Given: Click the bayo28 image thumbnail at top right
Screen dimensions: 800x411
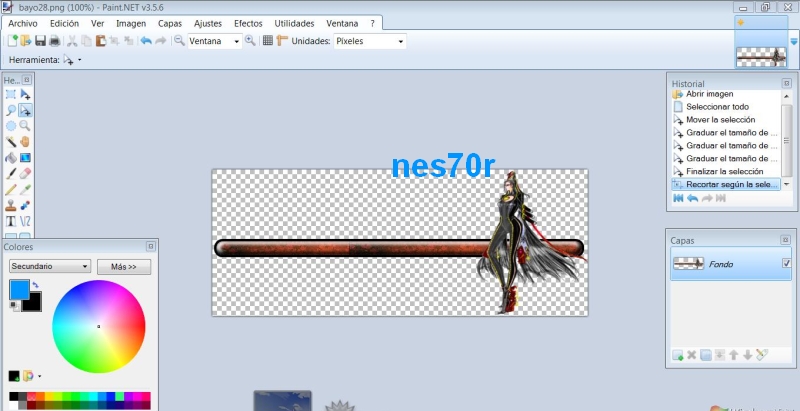Looking at the screenshot, I should coord(761,57).
